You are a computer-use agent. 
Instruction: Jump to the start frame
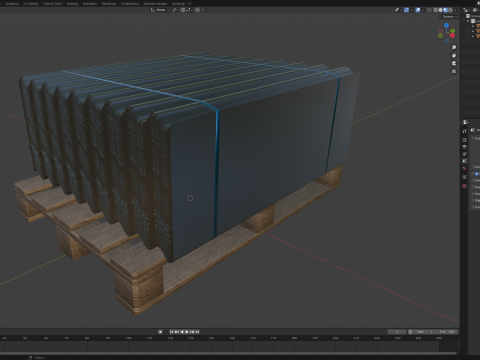point(172,332)
